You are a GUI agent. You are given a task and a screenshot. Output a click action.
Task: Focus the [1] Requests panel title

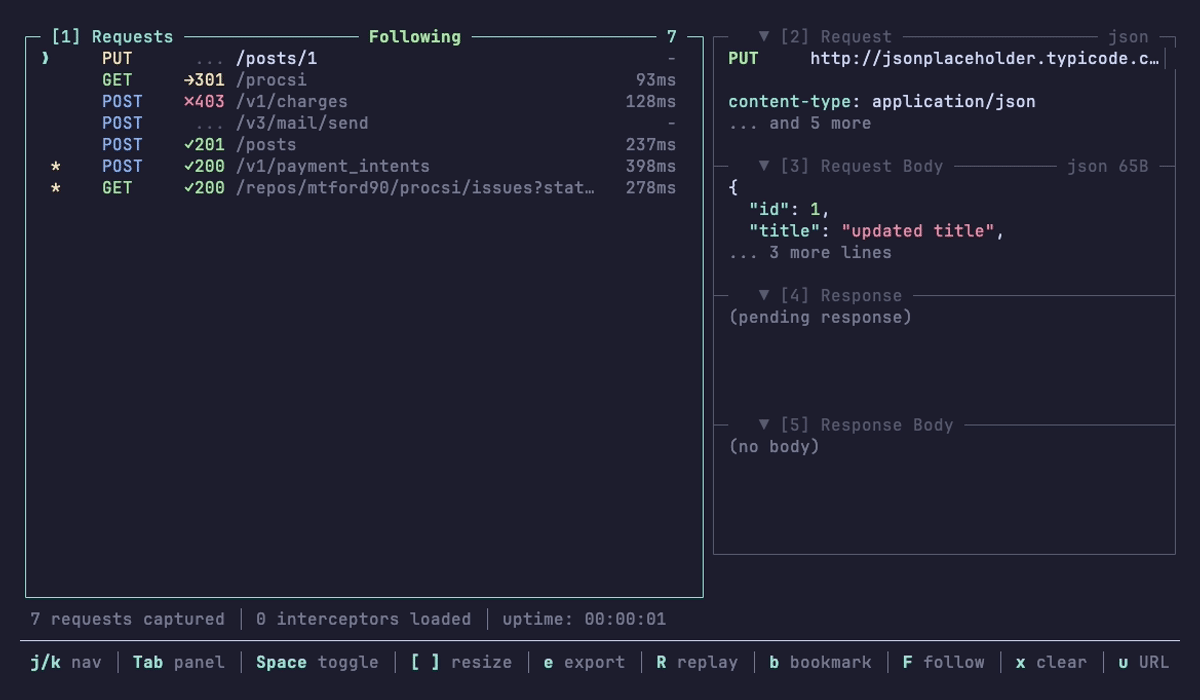pyautogui.click(x=112, y=37)
